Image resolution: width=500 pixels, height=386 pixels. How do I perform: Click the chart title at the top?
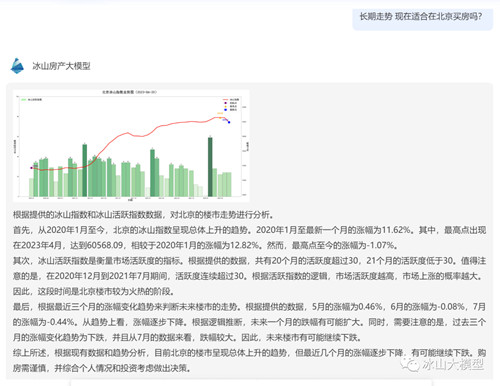tap(129, 92)
